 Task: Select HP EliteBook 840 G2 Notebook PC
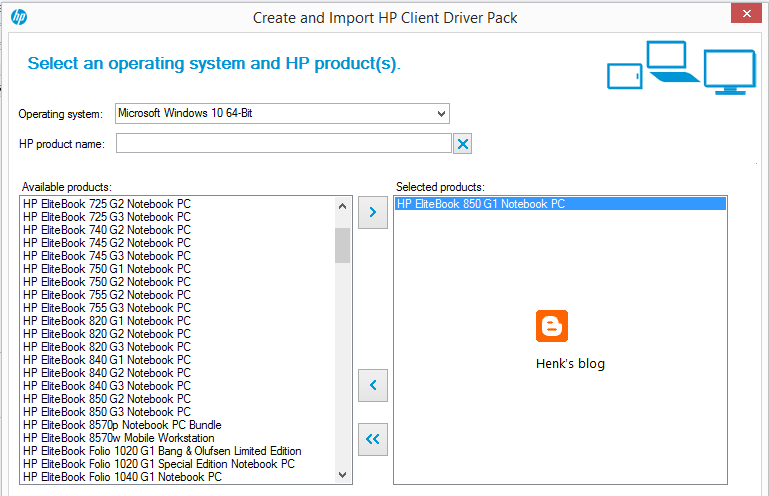tap(107, 373)
